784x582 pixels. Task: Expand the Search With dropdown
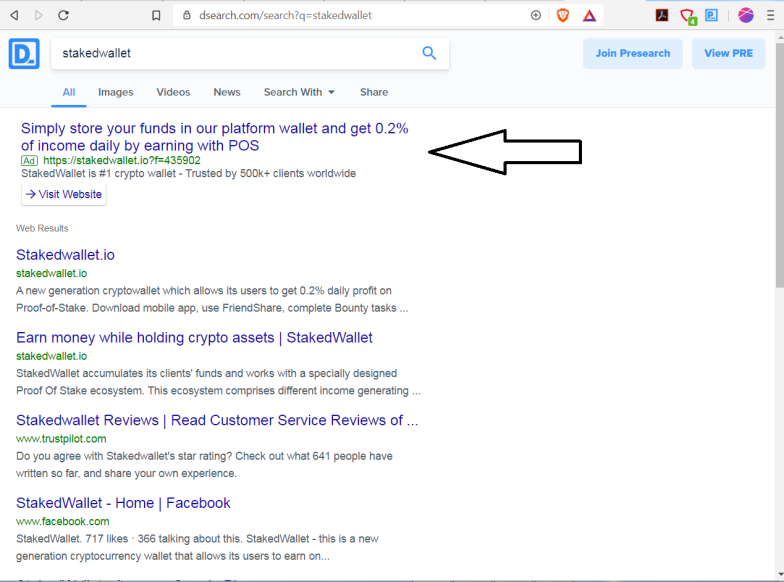click(x=299, y=92)
